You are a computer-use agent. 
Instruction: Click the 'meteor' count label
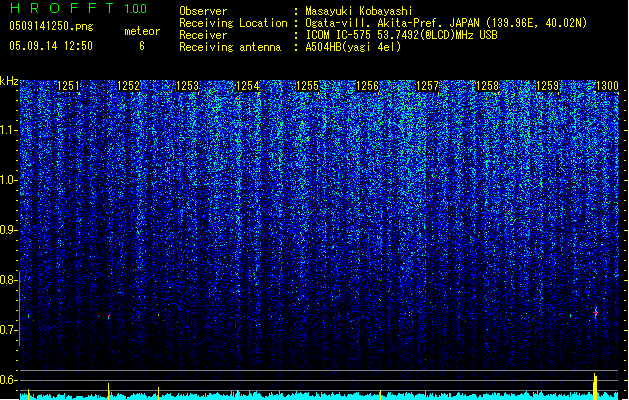[142, 31]
